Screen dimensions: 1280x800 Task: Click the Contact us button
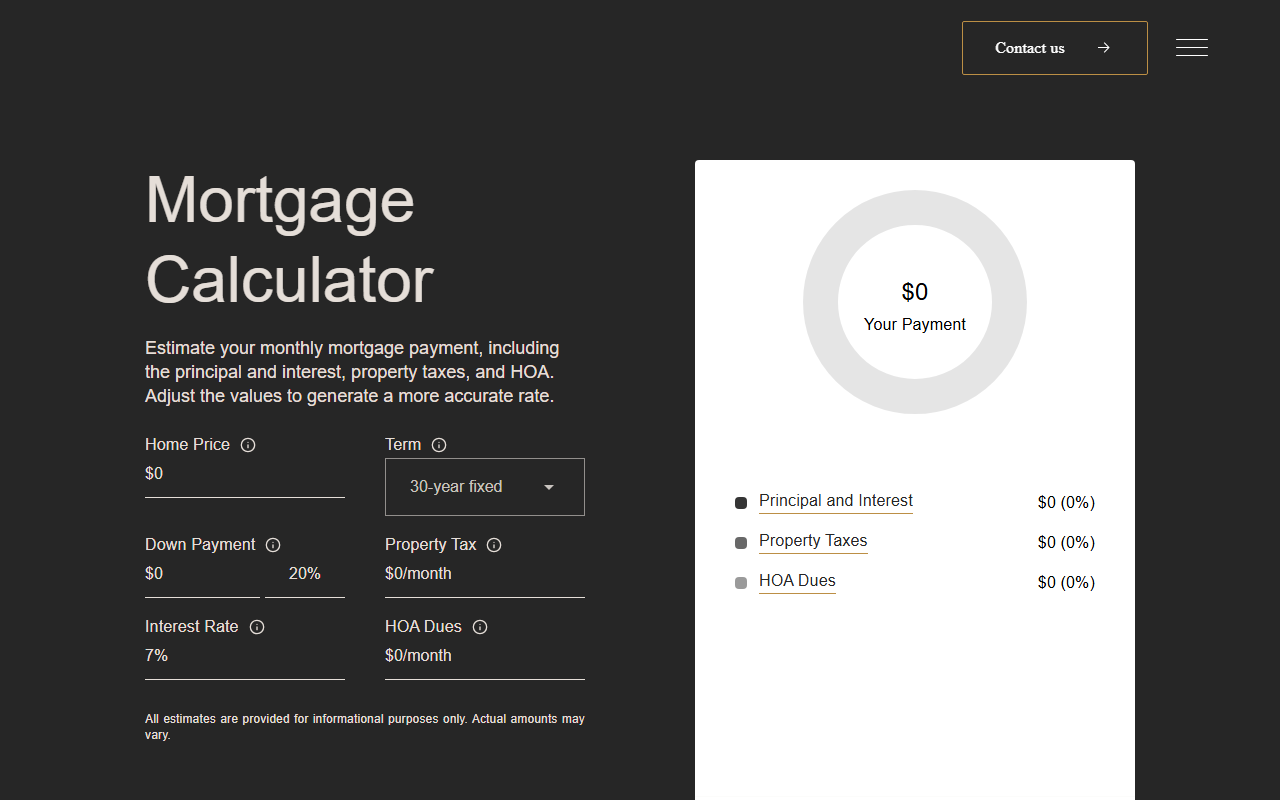[x=1055, y=48]
